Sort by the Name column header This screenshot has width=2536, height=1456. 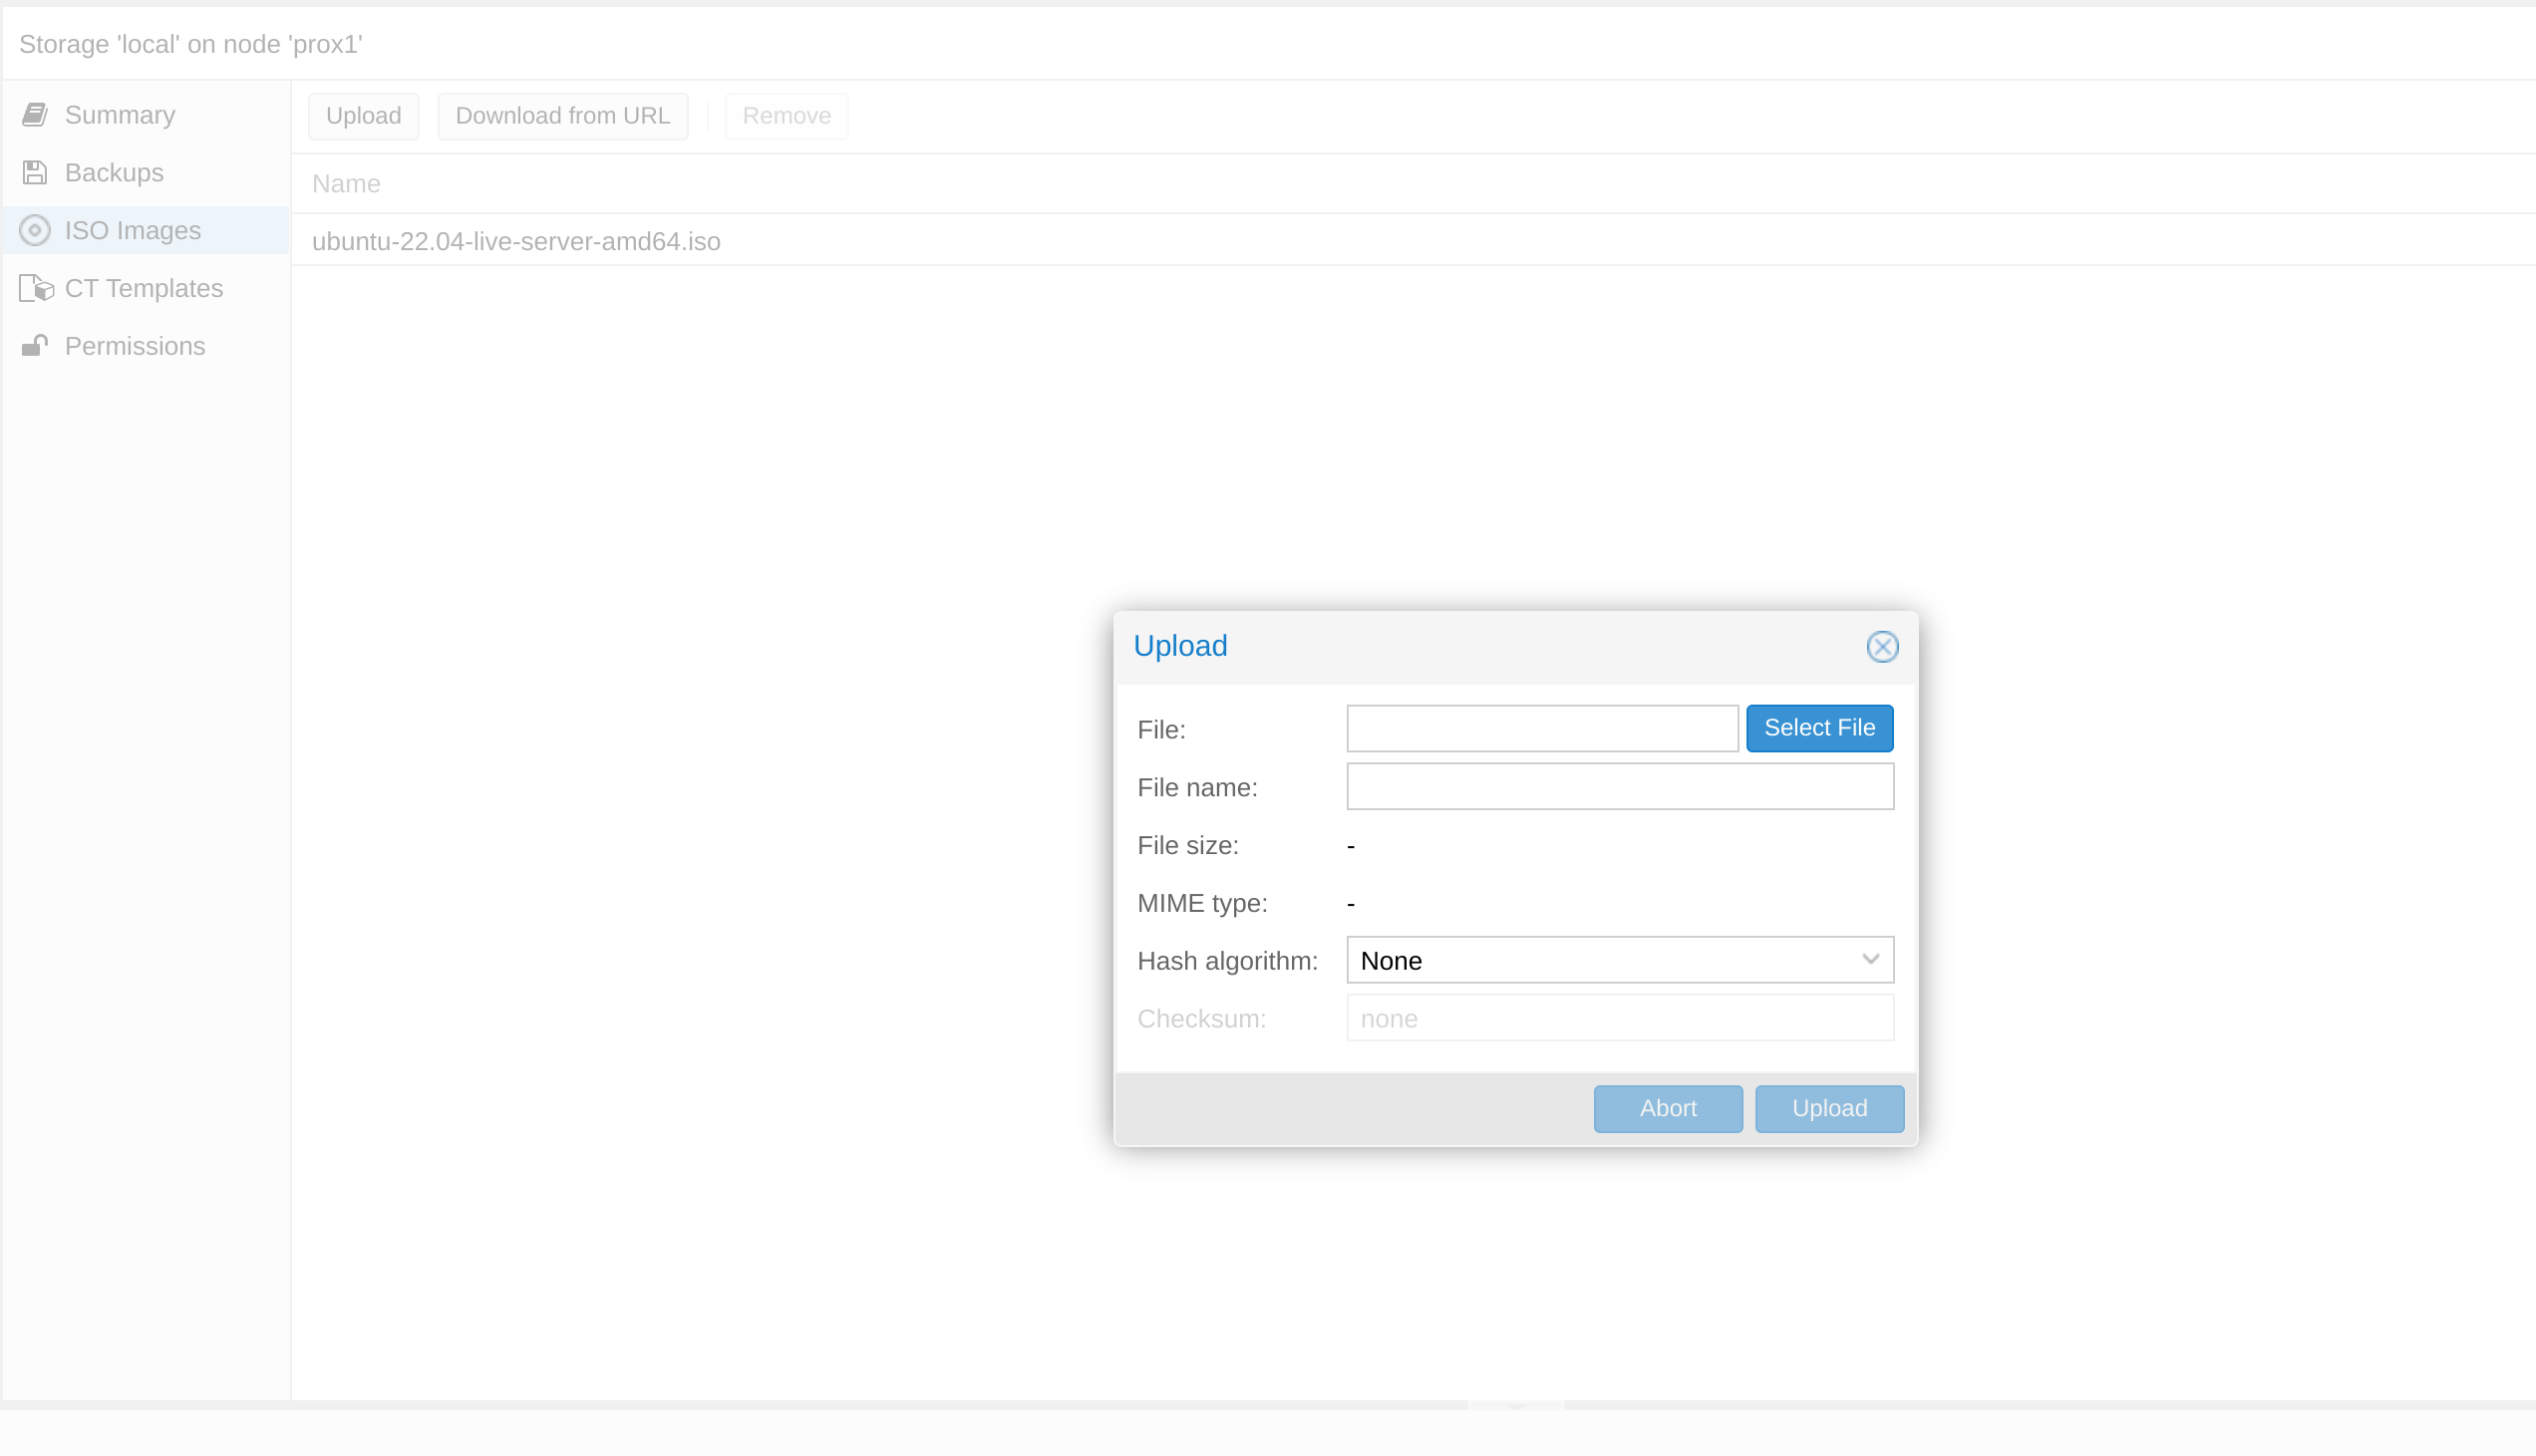click(x=346, y=184)
